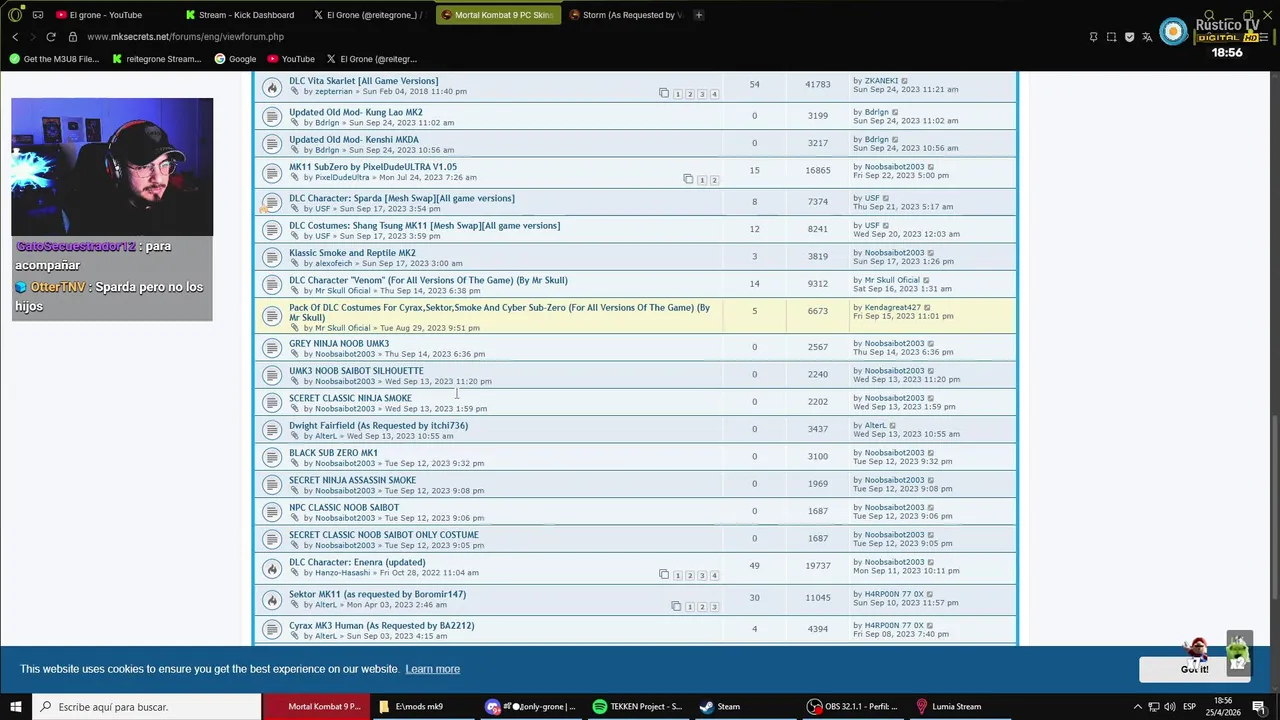Click the webcam overlay thumbnail
Viewport: 1280px width, 720px height.
112,167
